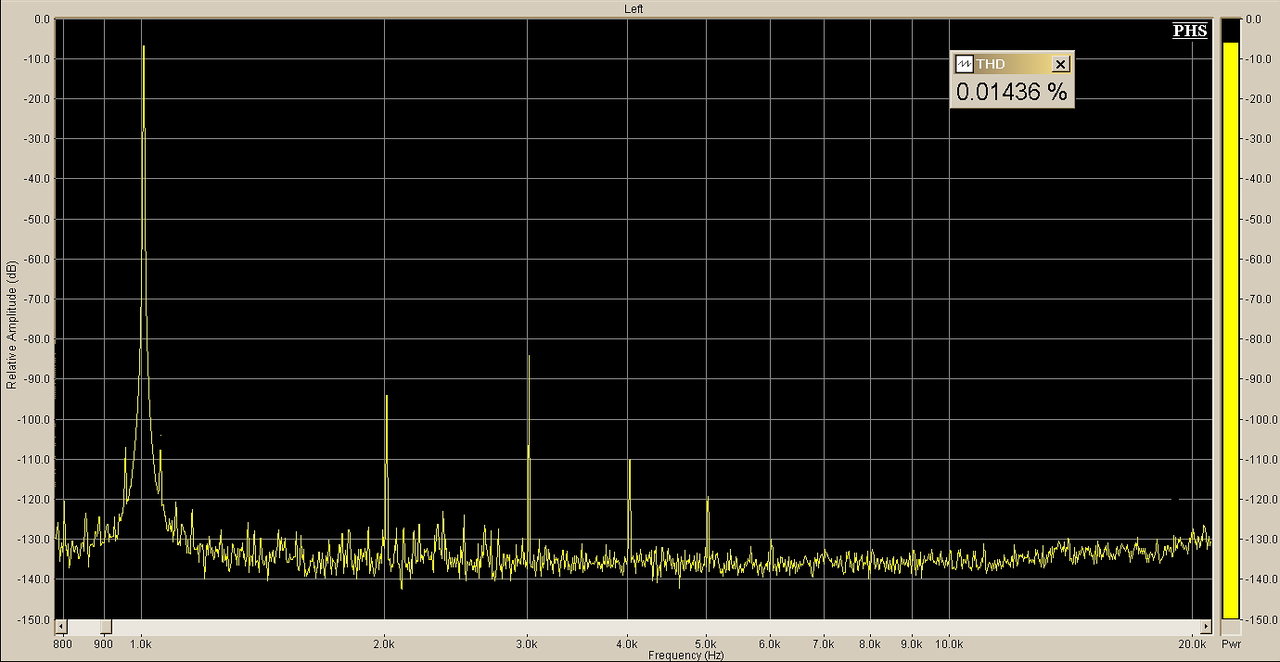Click the Pwr label under the meter
Screen dimensions: 1280x662
[x=1231, y=644]
